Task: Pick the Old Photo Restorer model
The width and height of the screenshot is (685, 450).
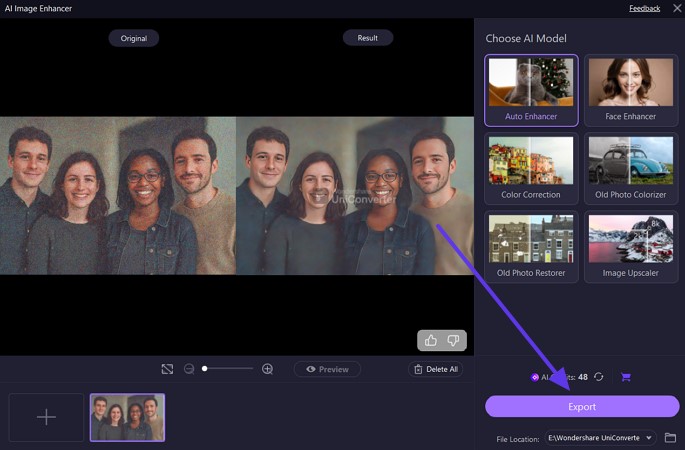Action: 531,247
